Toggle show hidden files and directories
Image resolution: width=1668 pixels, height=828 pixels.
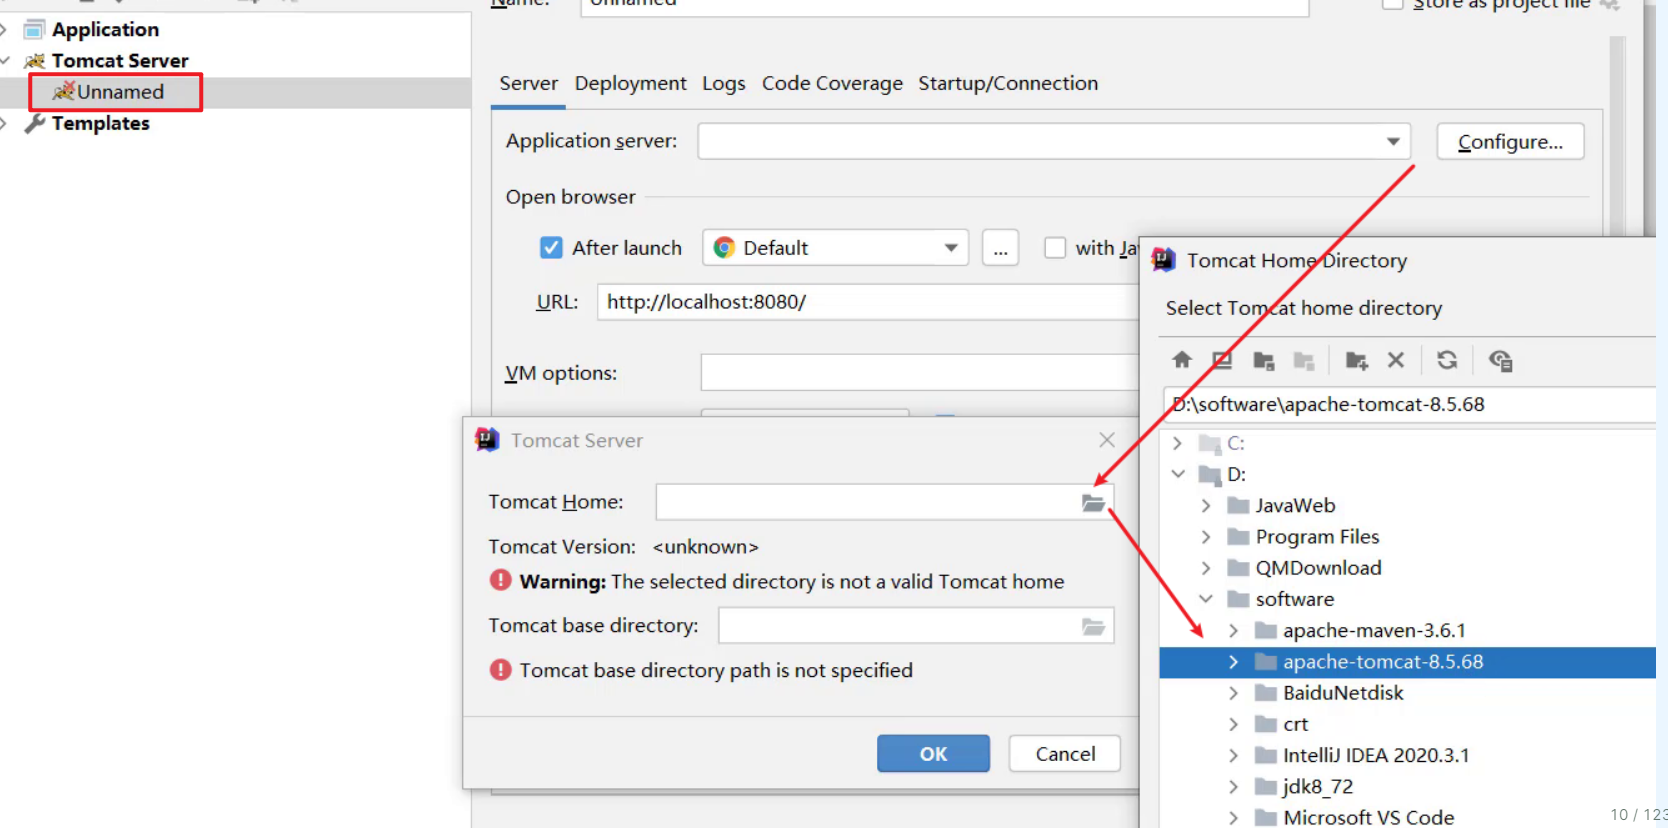(x=1500, y=360)
